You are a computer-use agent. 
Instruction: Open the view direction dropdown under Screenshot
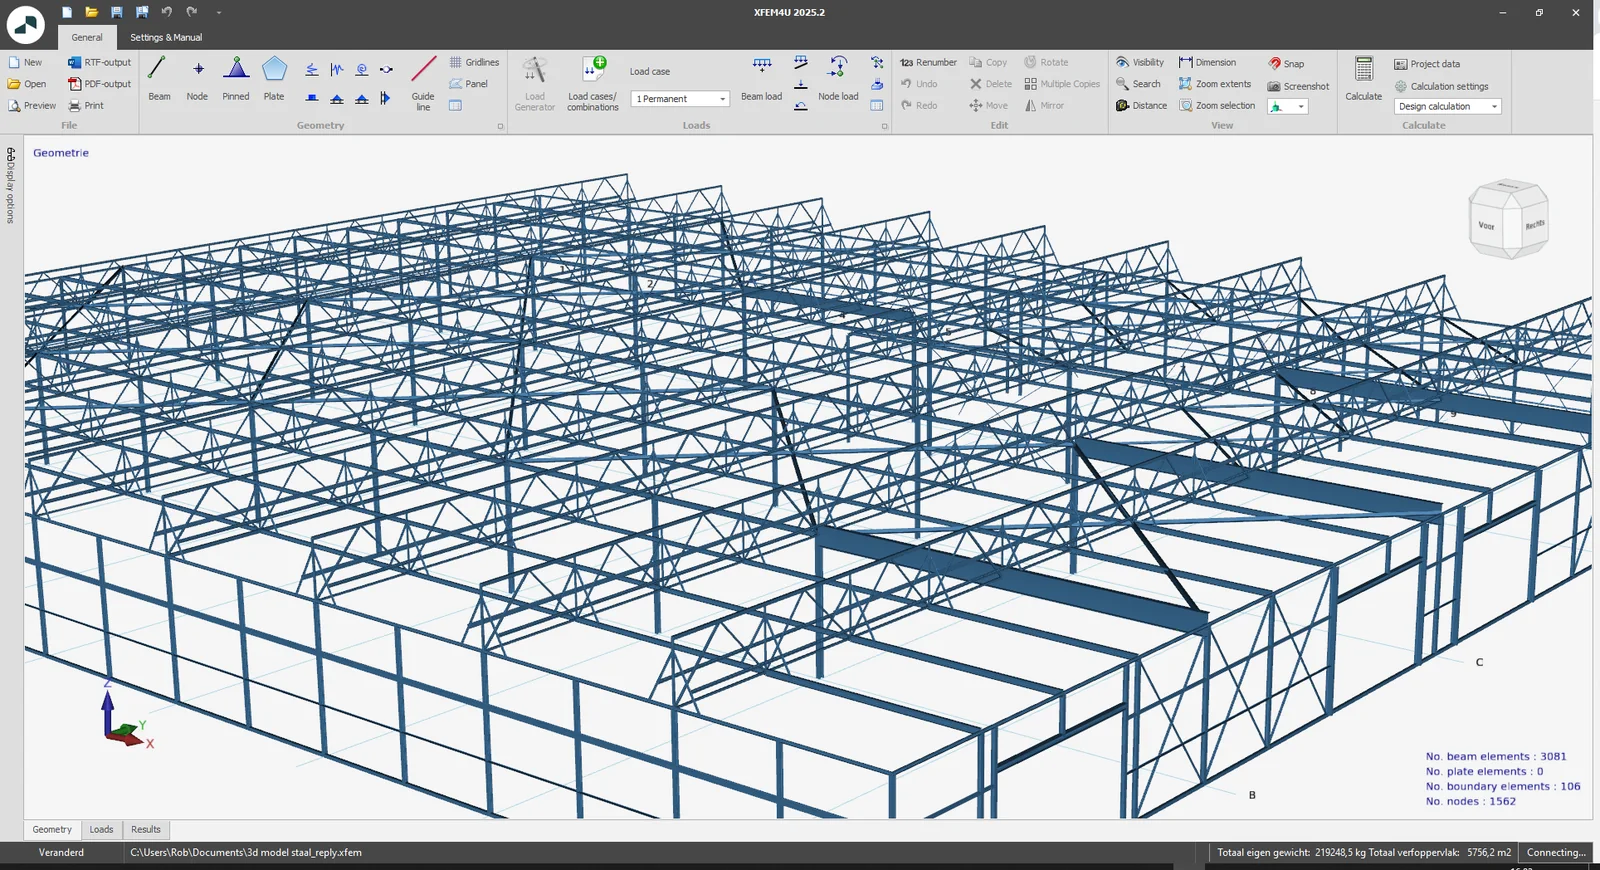[x=1287, y=106]
